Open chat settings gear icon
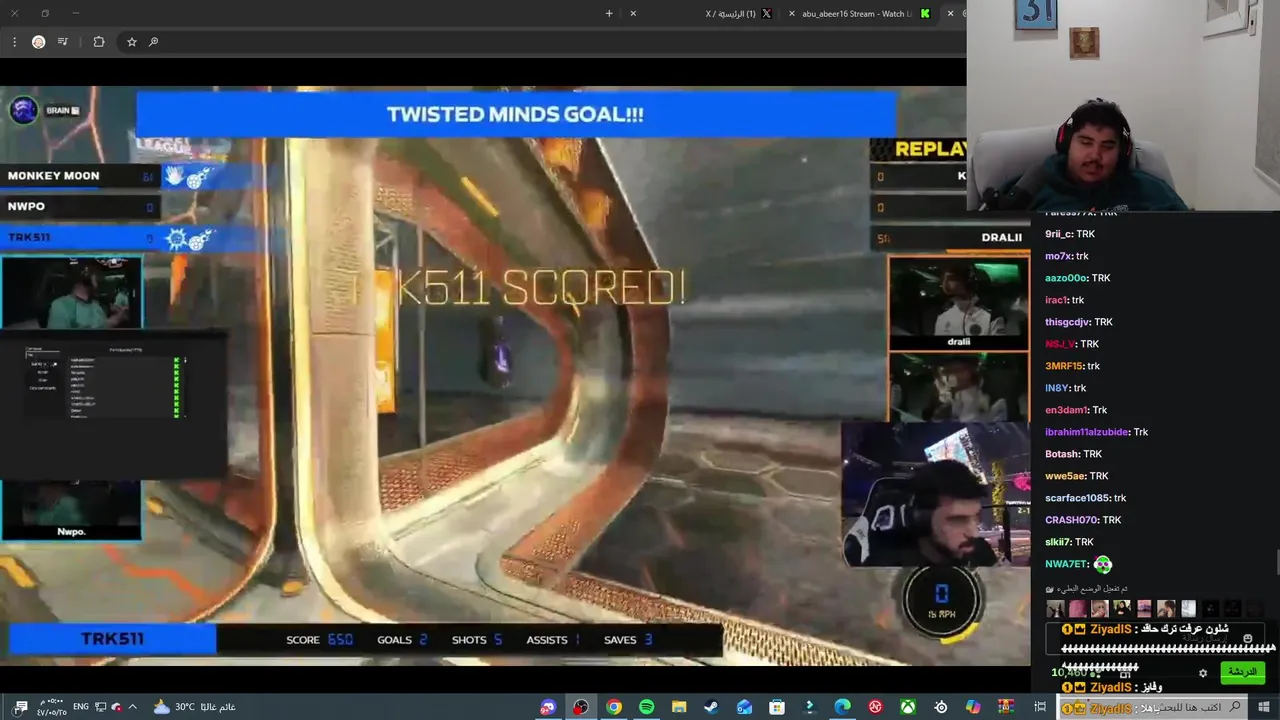The height and width of the screenshot is (720, 1280). pyautogui.click(x=1203, y=673)
